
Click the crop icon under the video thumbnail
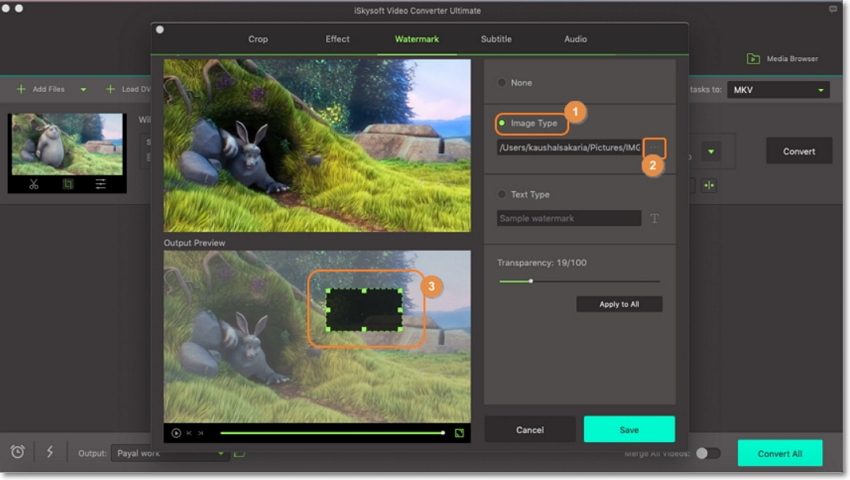[x=68, y=184]
